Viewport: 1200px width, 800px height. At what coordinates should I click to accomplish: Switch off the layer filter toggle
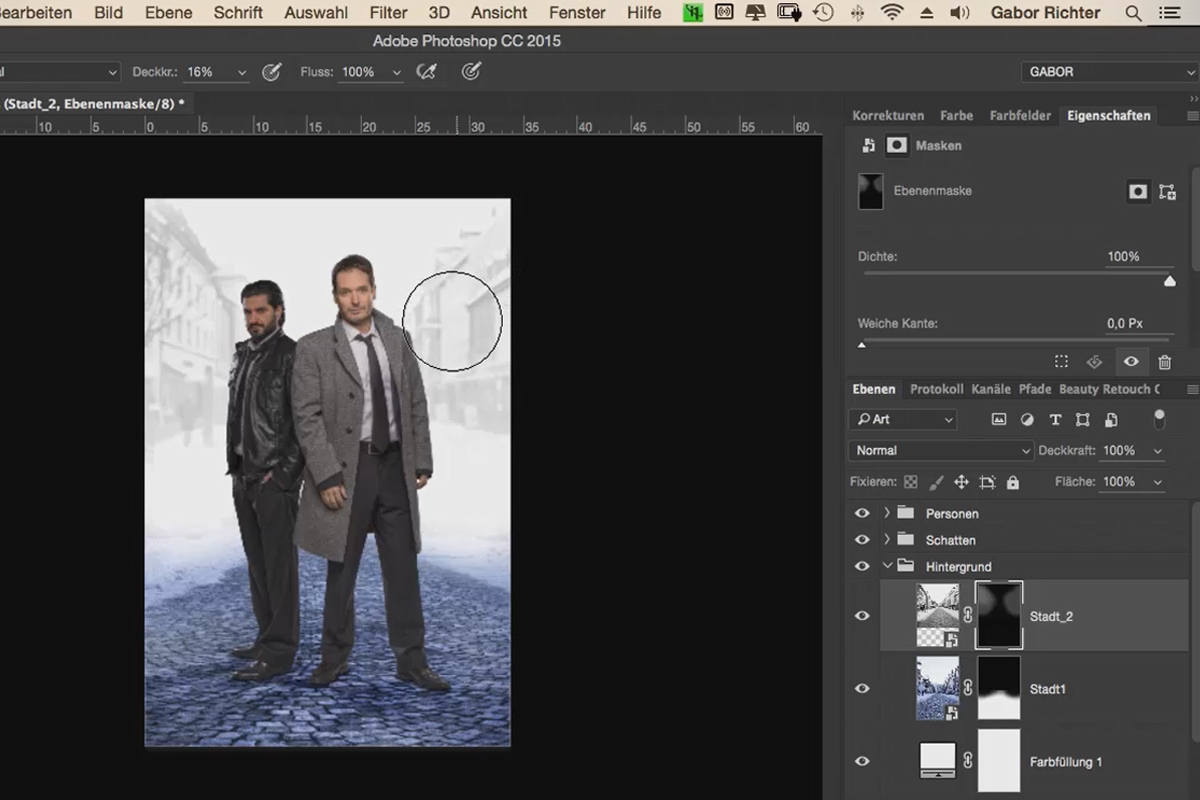[x=1159, y=418]
